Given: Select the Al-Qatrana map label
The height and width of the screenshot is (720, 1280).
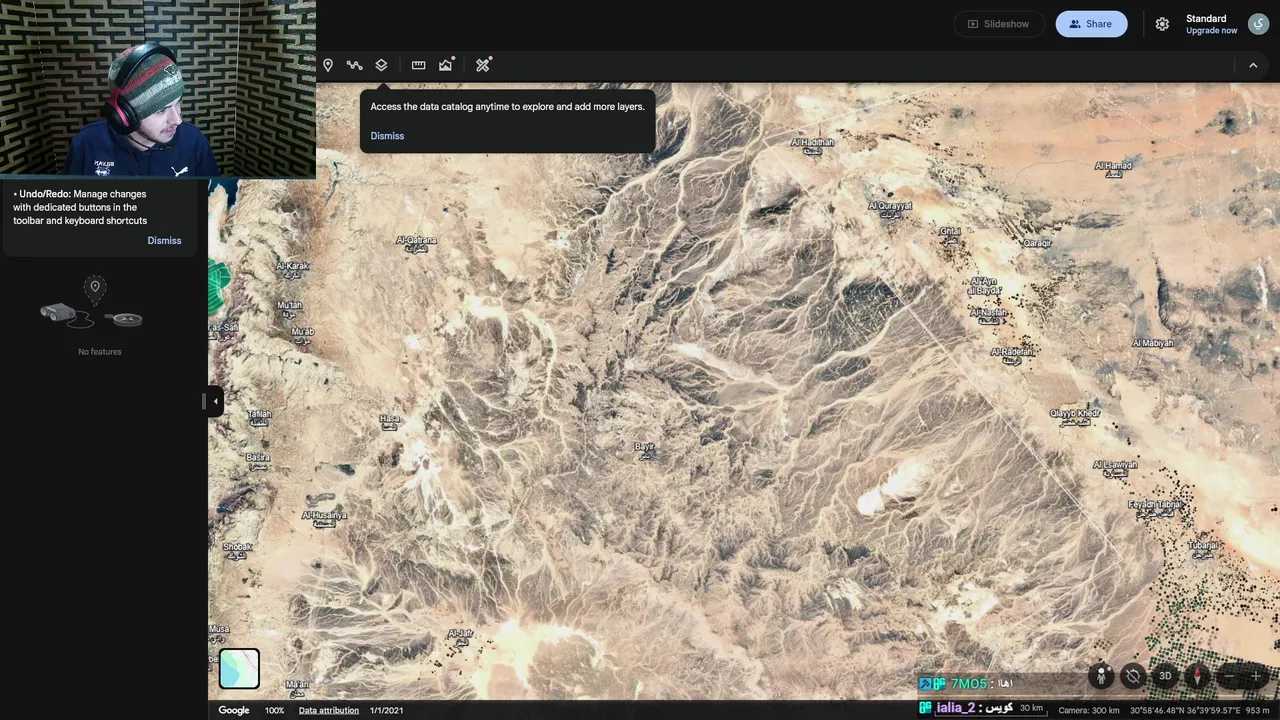Looking at the screenshot, I should coord(416,243).
